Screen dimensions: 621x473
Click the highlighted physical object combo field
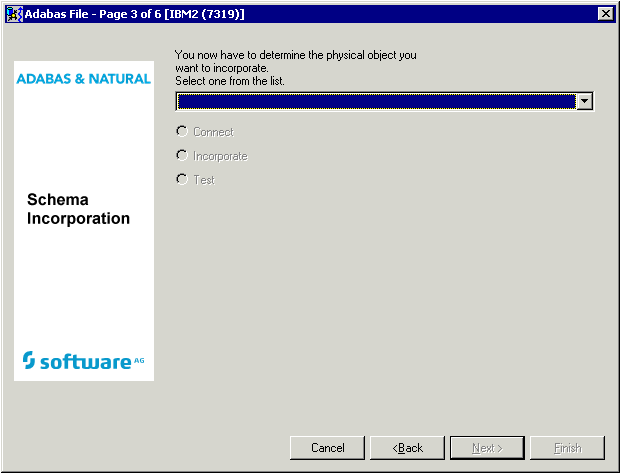375,101
